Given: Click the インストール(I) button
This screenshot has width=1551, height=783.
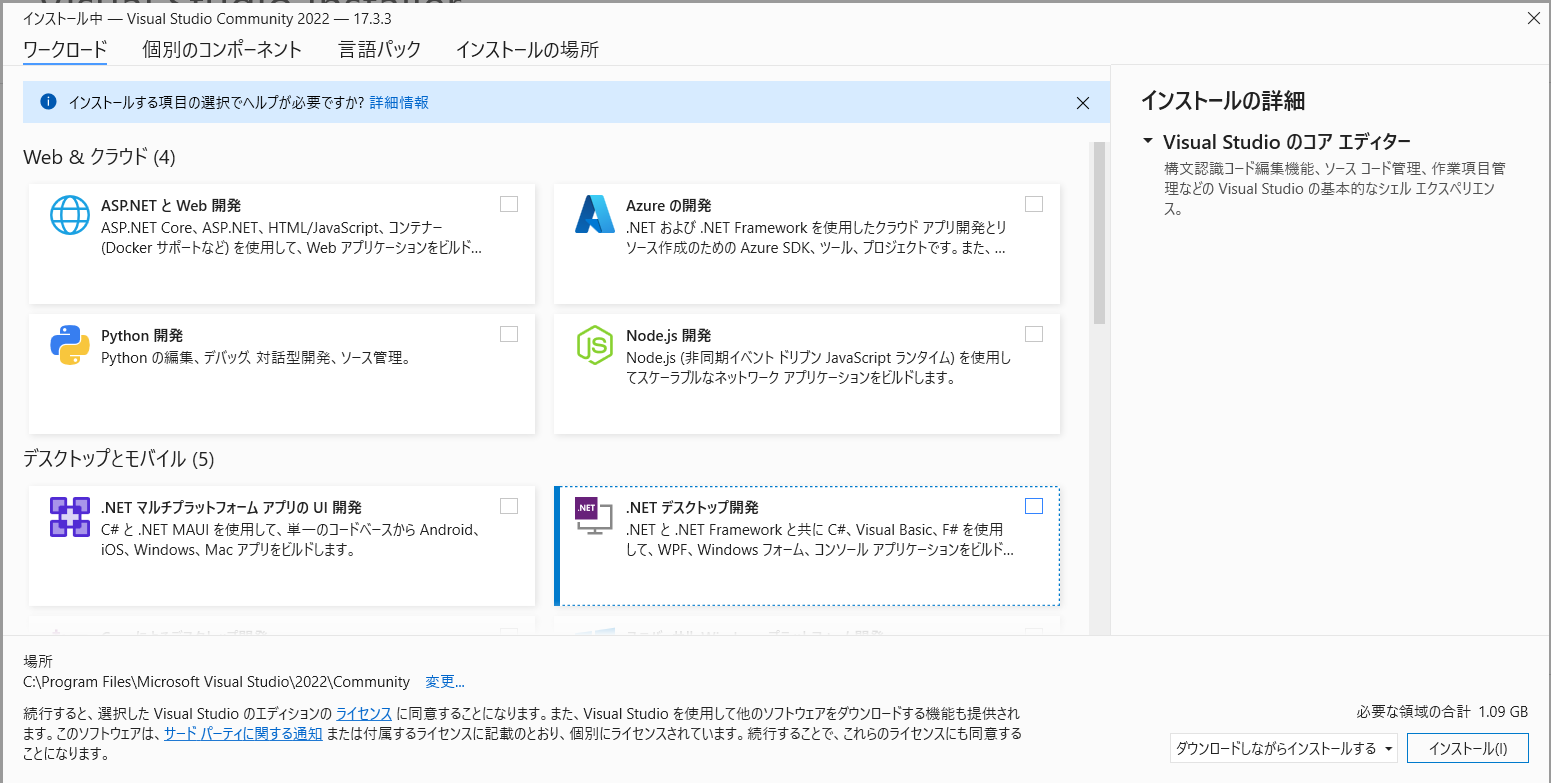Looking at the screenshot, I should [x=1468, y=748].
